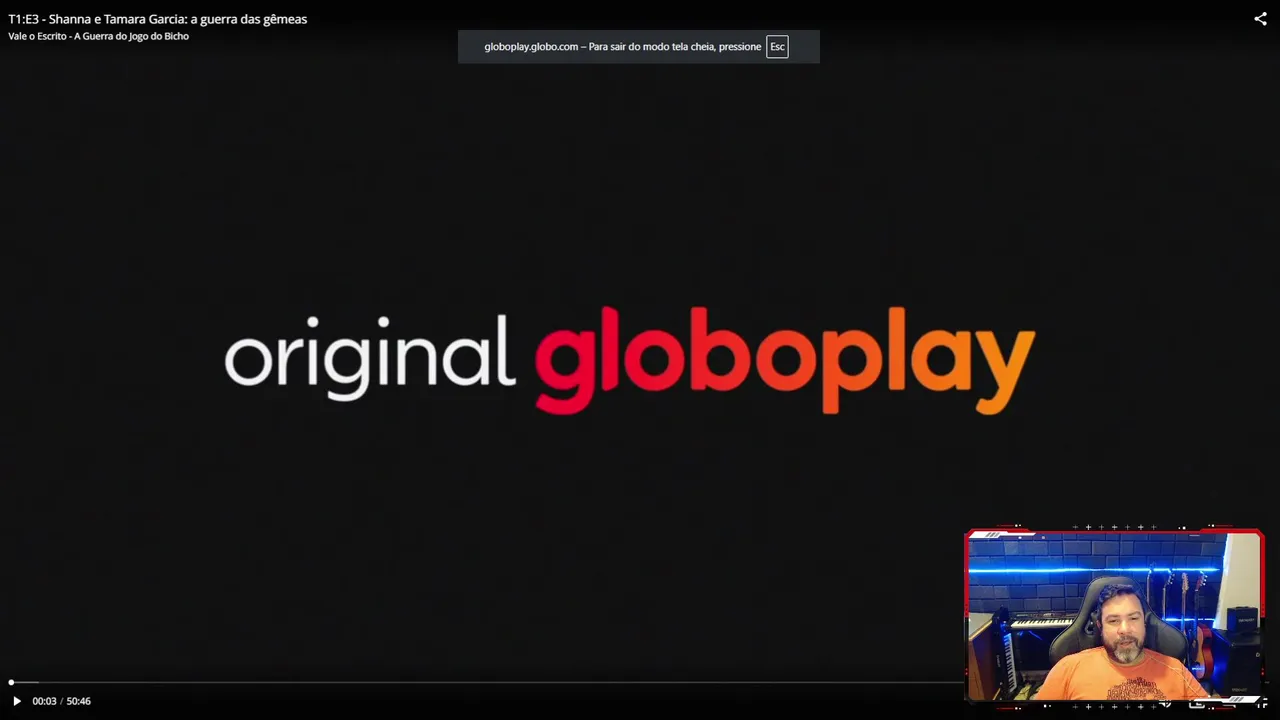
Task: Click the share icon in top corner
Action: click(x=1260, y=19)
